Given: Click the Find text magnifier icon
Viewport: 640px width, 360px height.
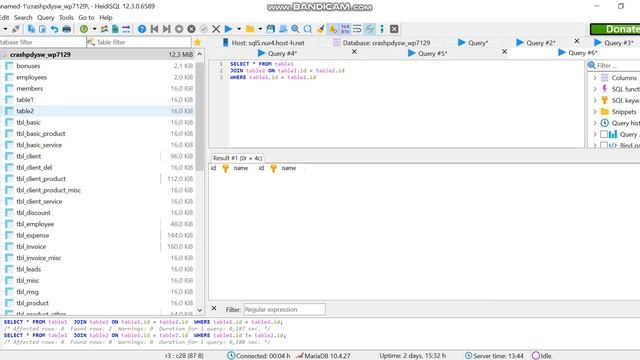Looking at the screenshot, I should point(295,29).
